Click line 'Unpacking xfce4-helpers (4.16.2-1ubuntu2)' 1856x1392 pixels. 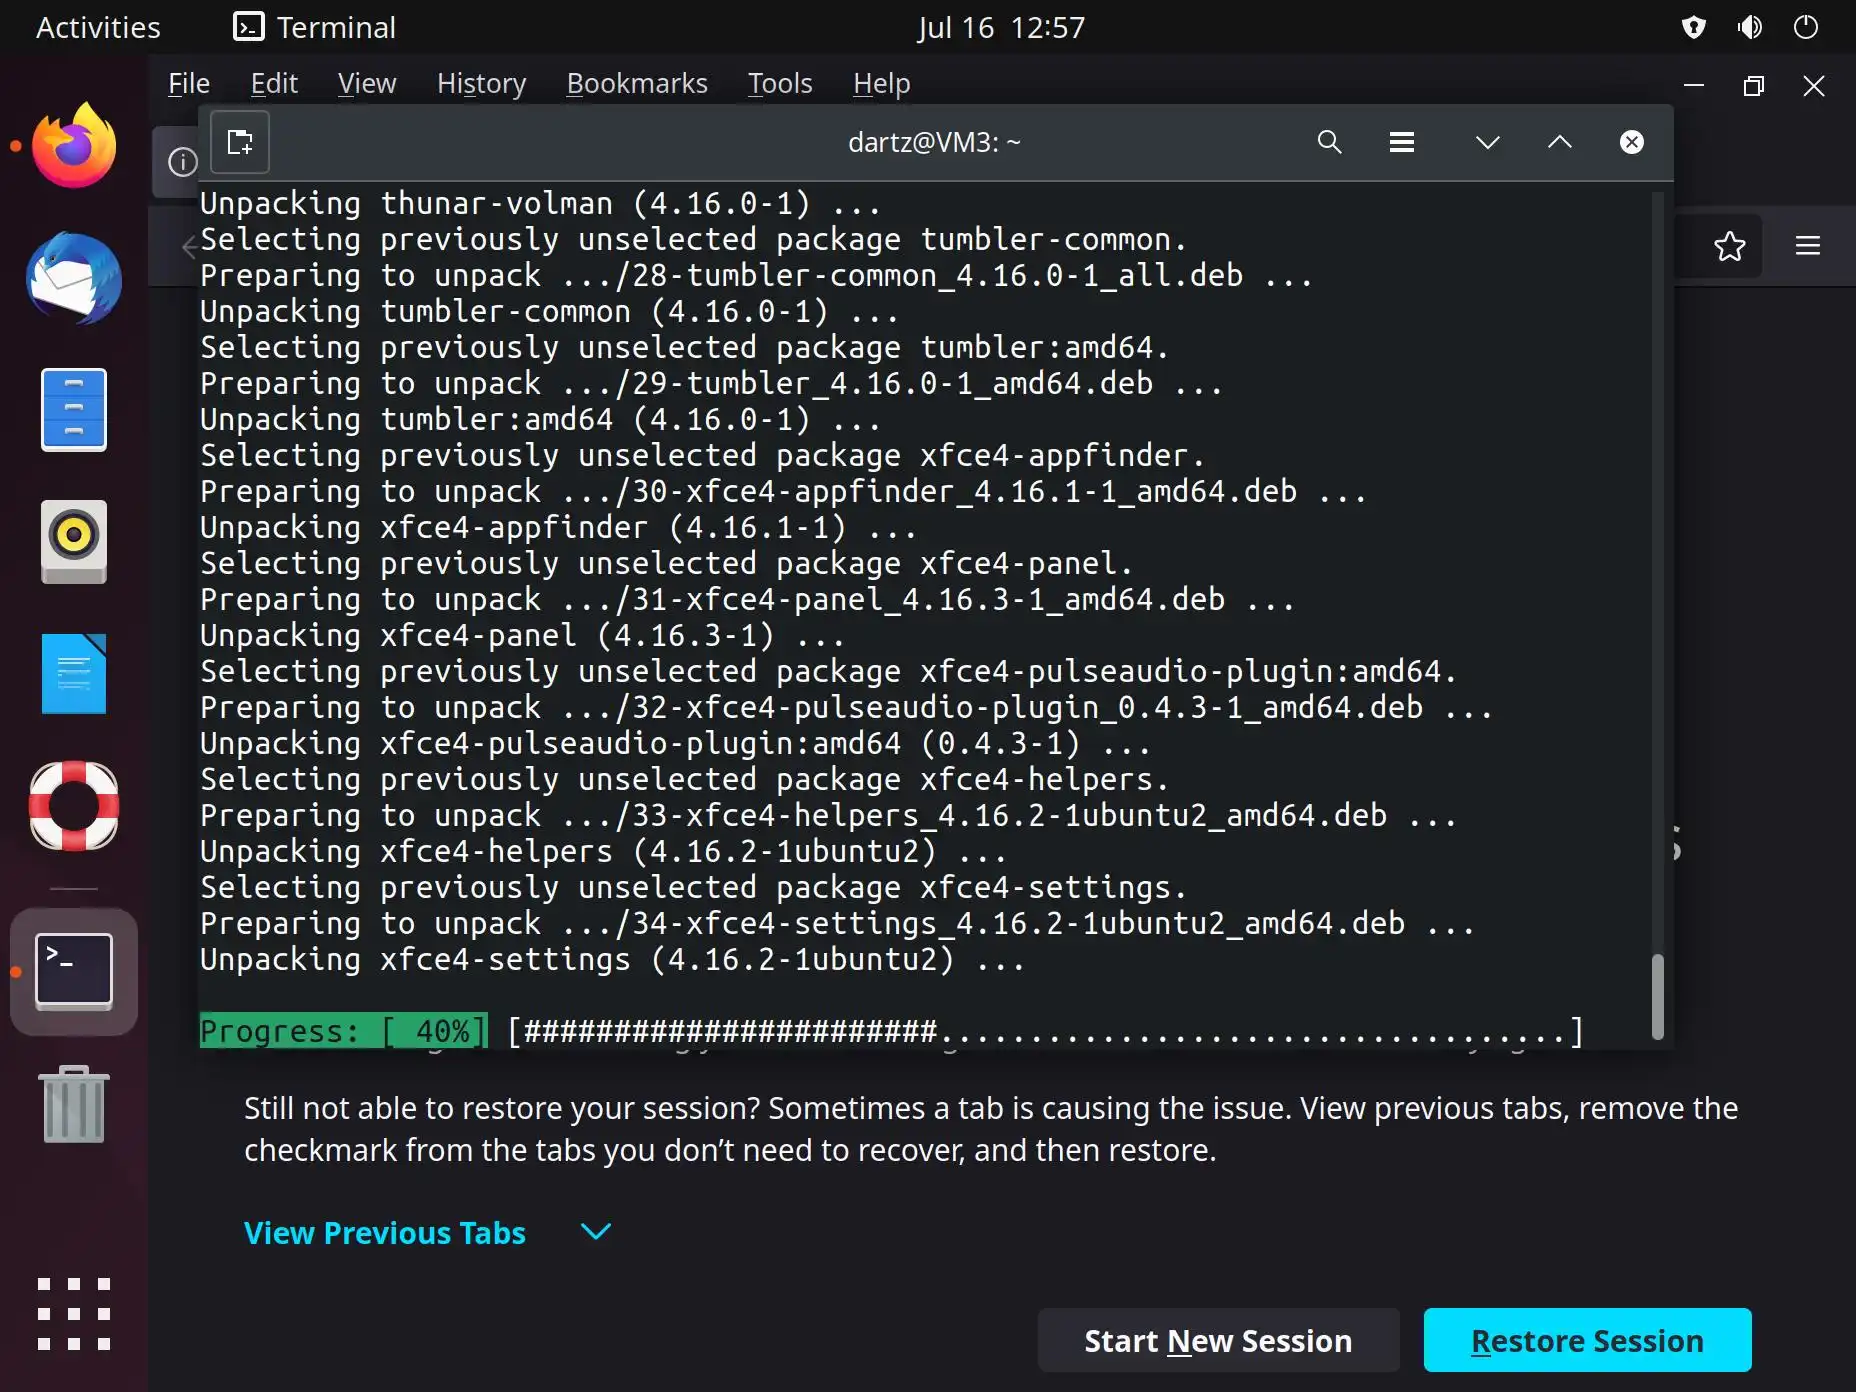click(603, 852)
